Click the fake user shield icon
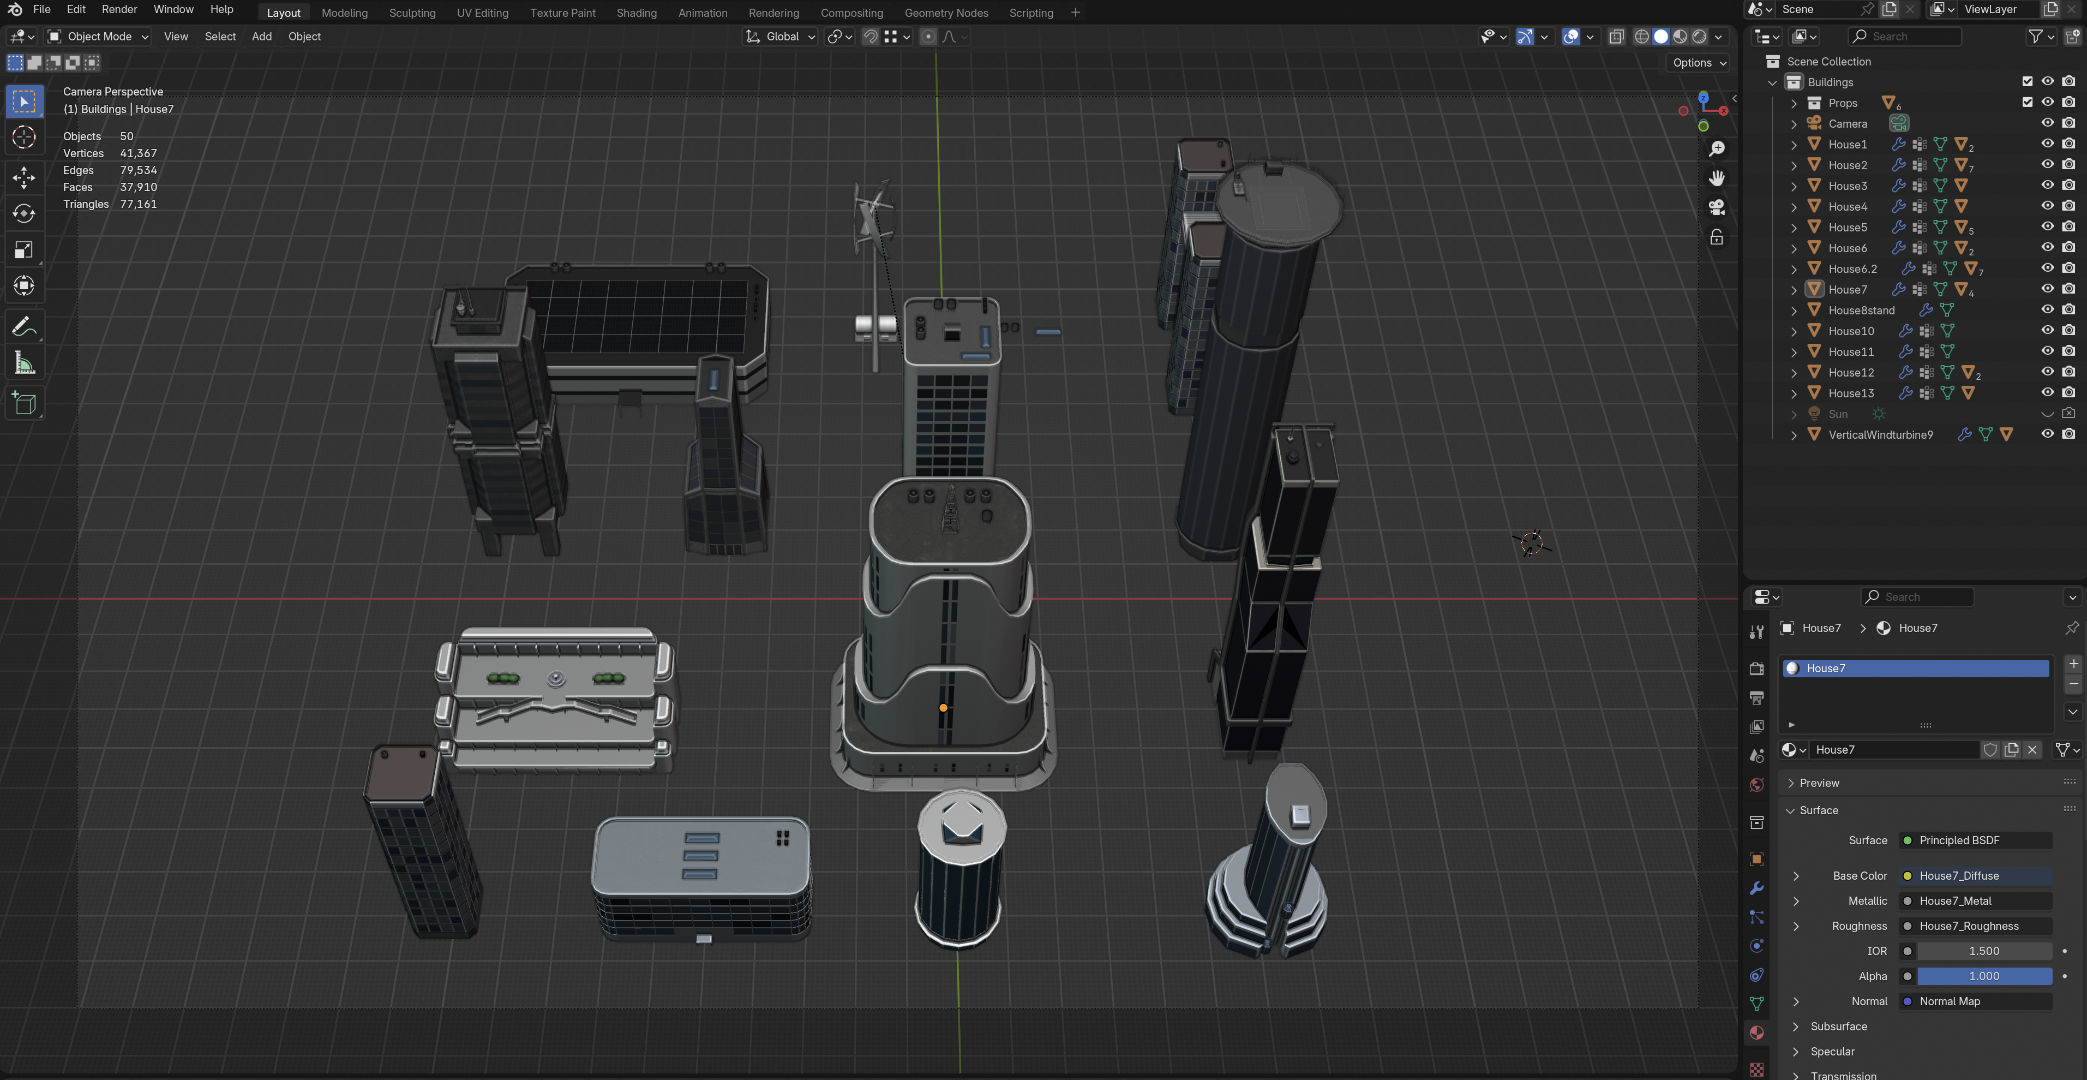This screenshot has width=2087, height=1080. 1990,750
